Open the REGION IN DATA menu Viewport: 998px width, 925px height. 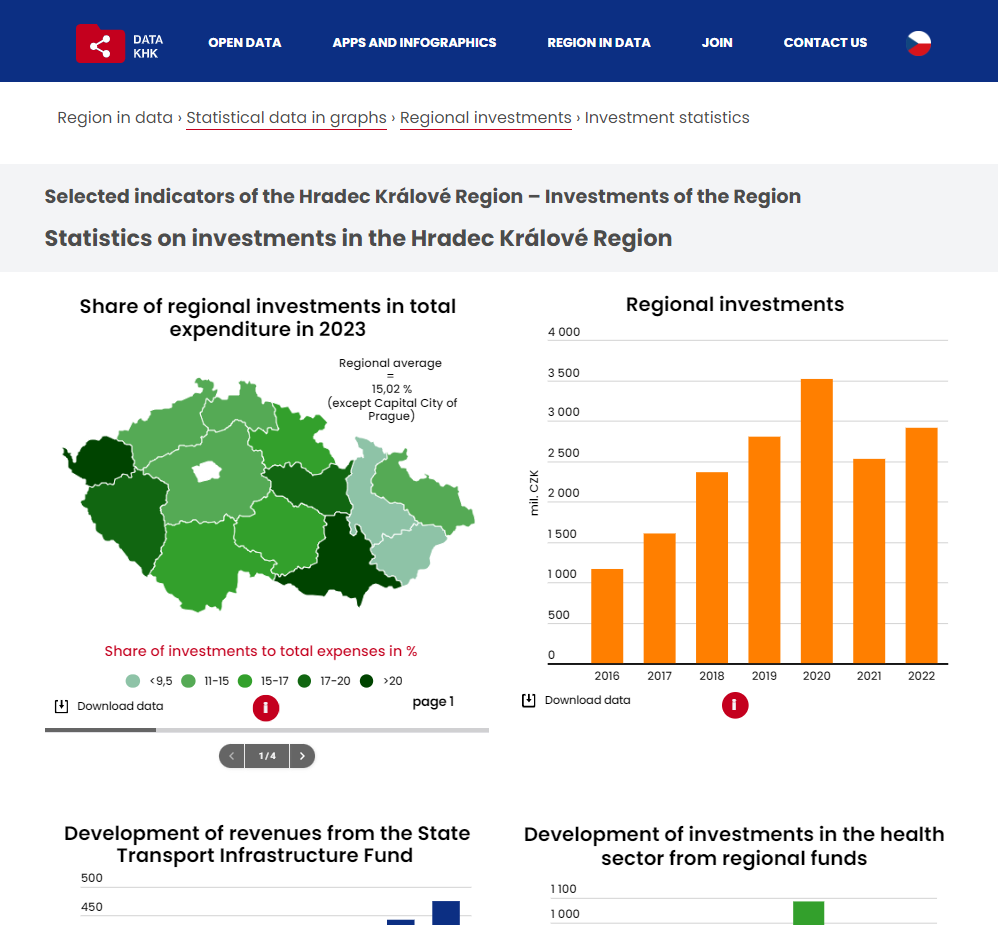(x=599, y=43)
